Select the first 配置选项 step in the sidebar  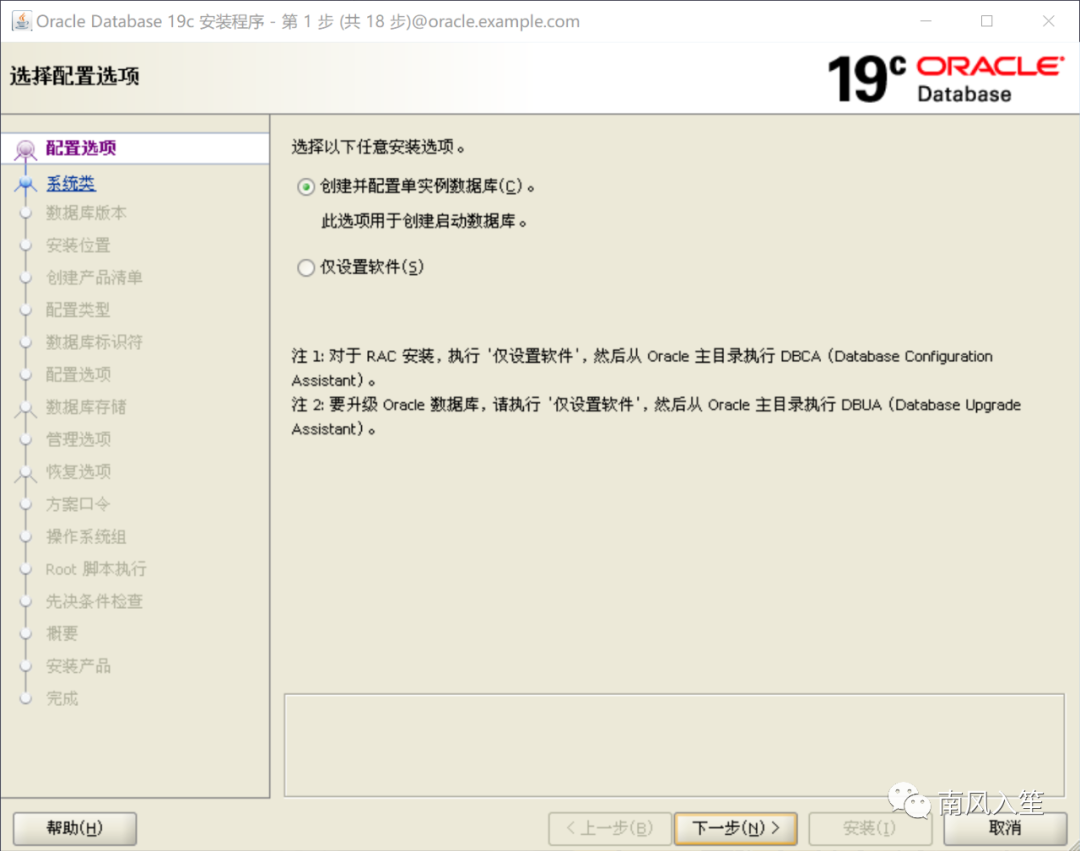pyautogui.click(x=81, y=148)
